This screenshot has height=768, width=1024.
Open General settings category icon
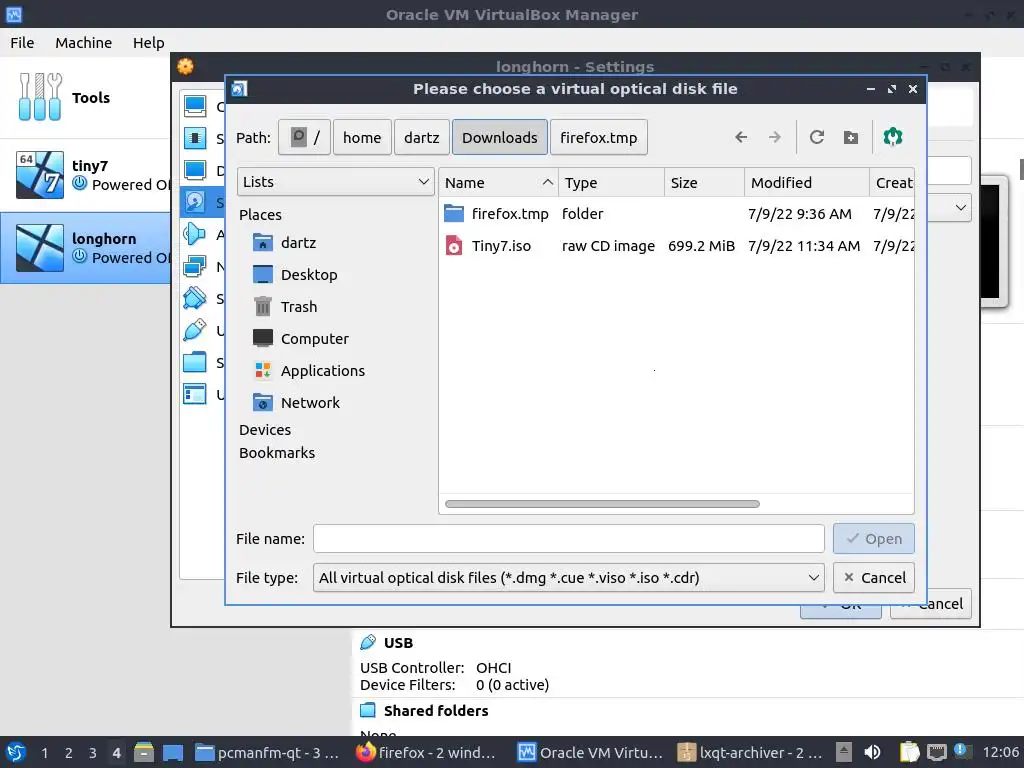(195, 106)
